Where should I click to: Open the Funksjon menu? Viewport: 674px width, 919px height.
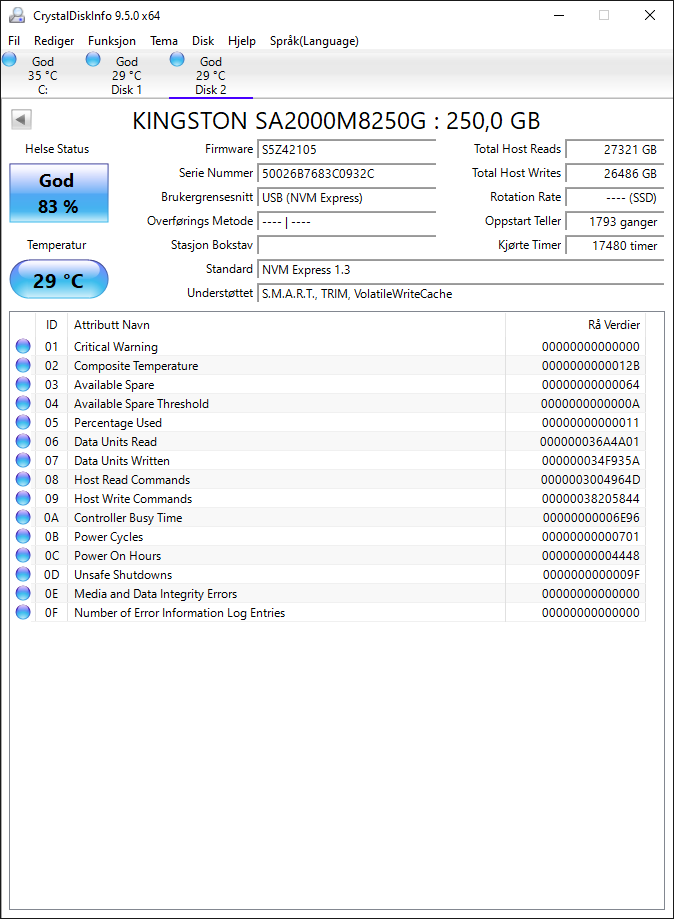[112, 40]
